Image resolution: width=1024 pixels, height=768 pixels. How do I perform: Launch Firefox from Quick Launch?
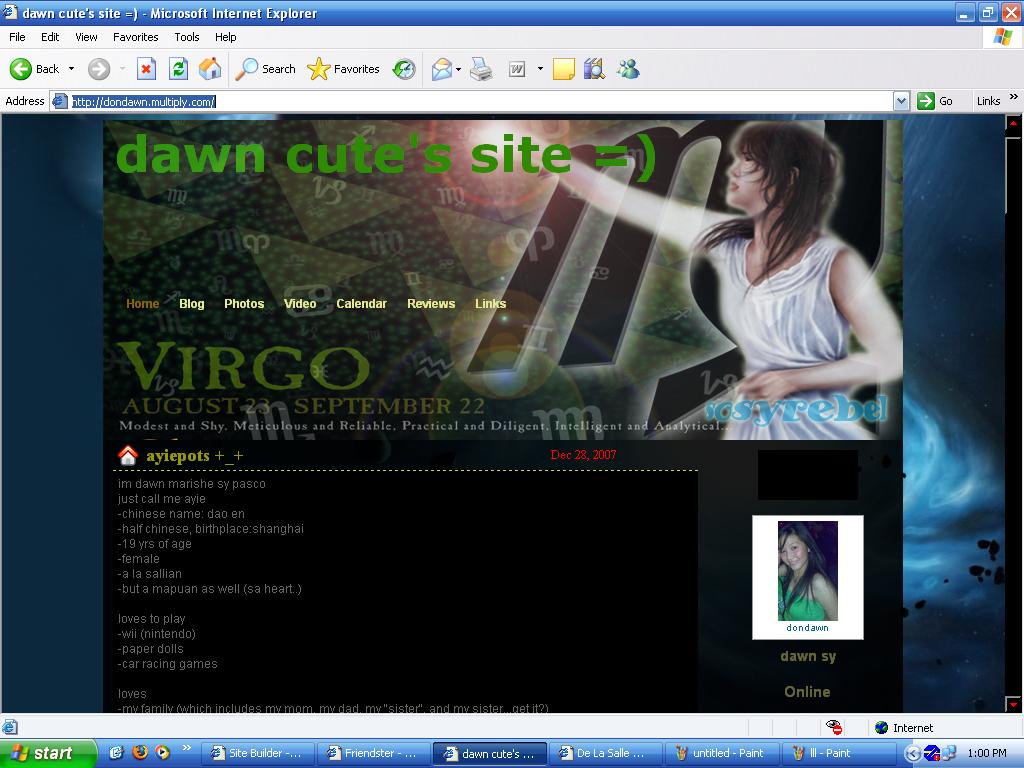(140, 752)
